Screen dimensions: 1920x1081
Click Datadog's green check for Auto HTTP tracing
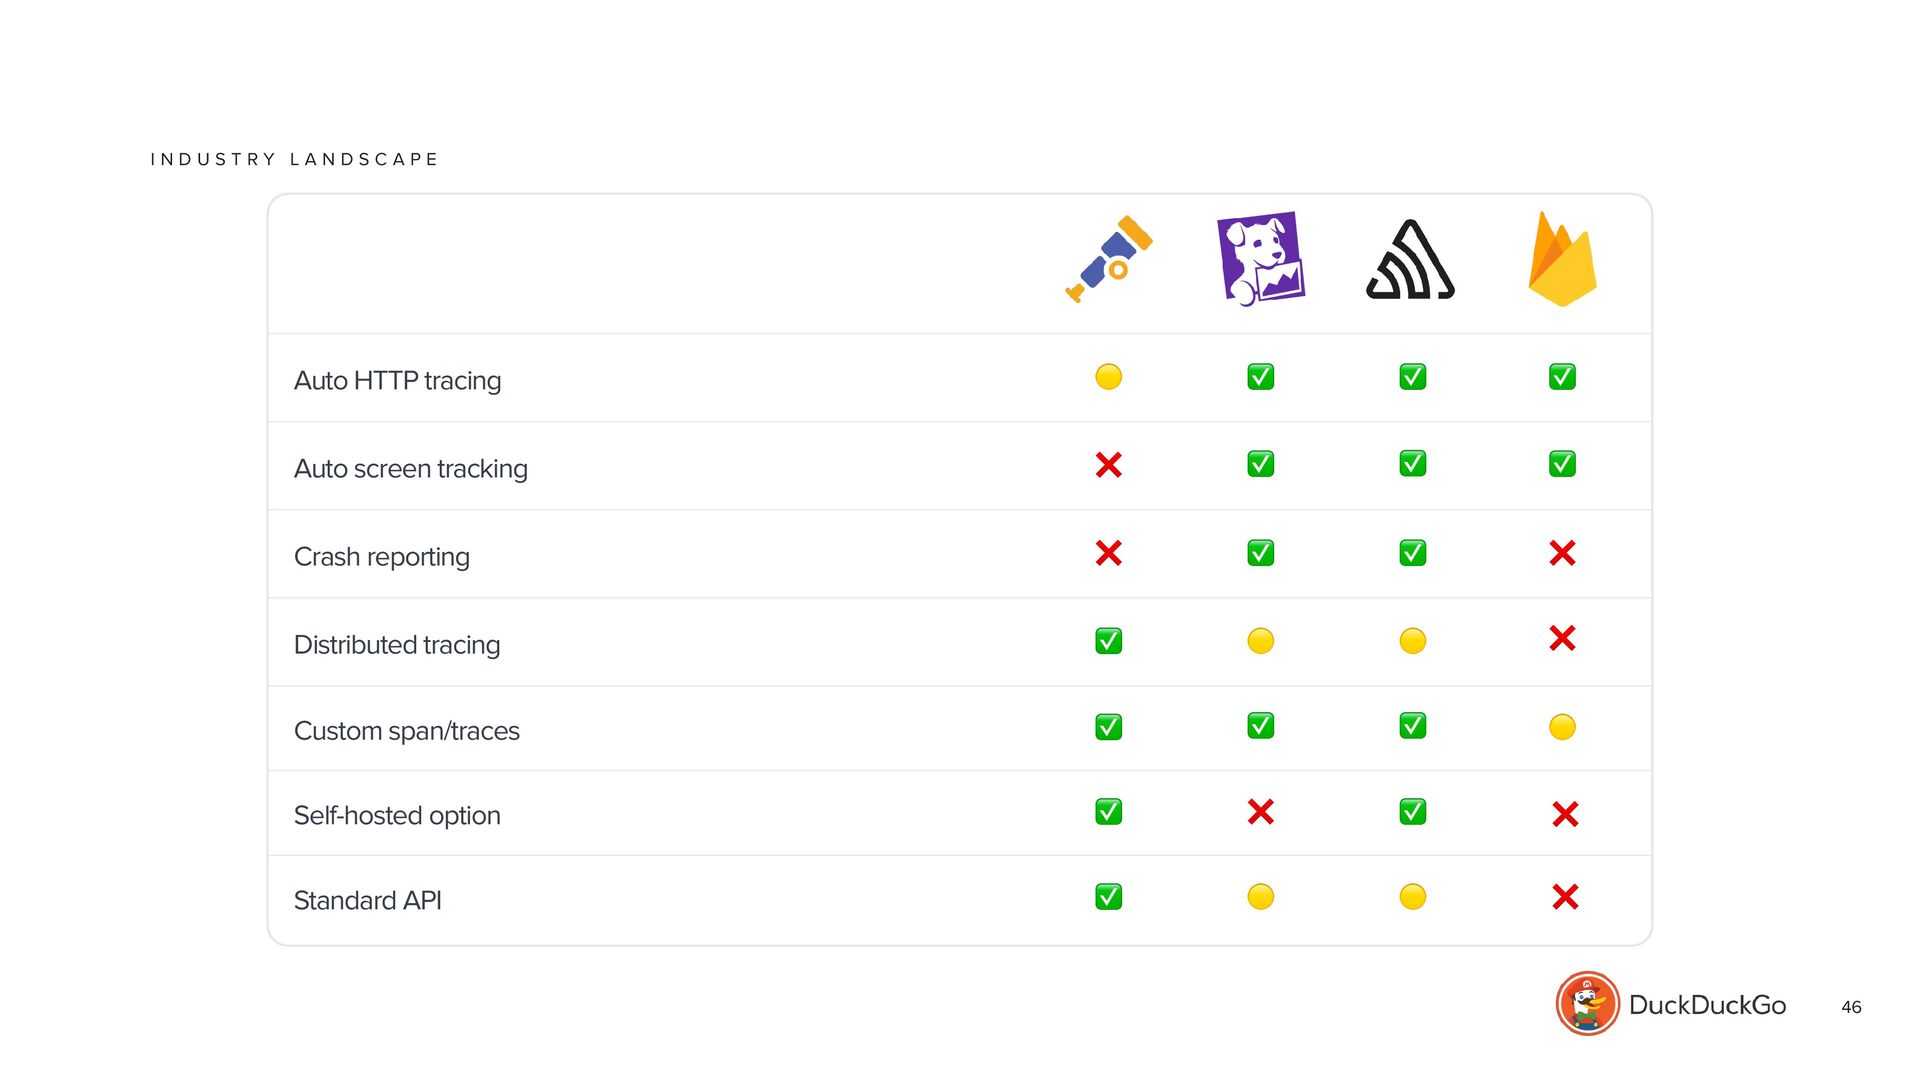coord(1260,377)
